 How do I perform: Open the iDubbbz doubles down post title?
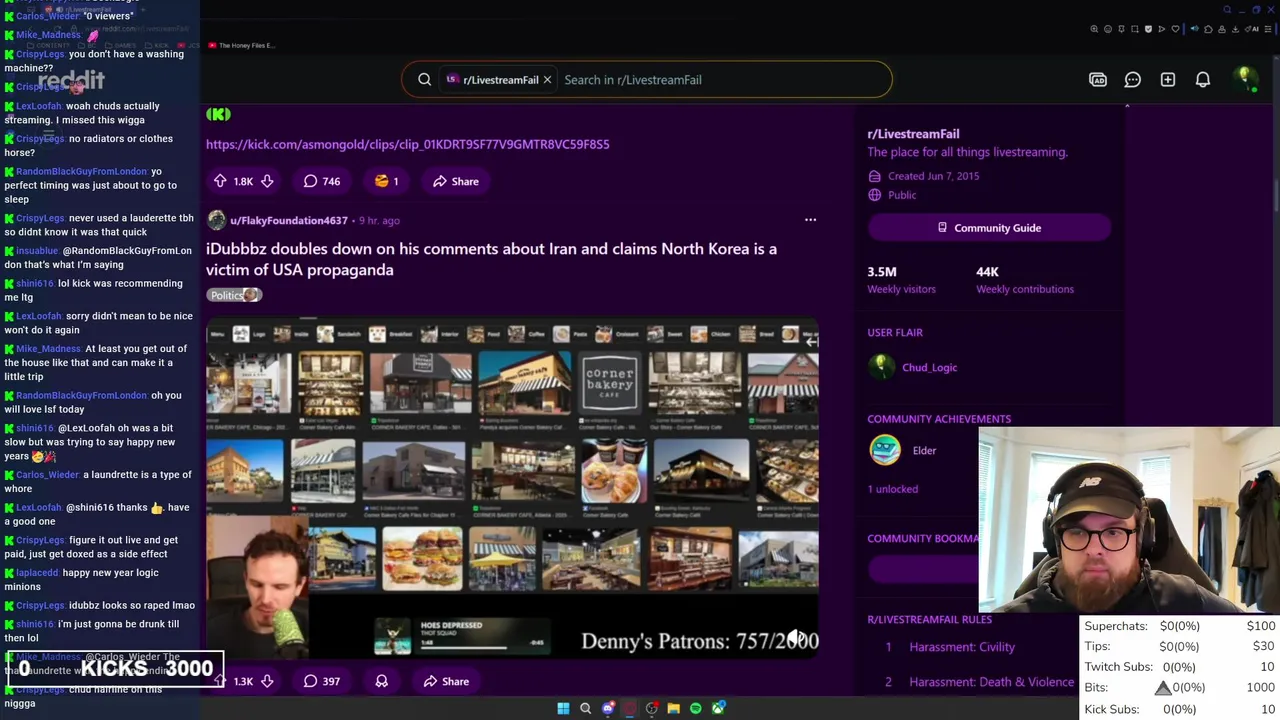[x=491, y=259]
